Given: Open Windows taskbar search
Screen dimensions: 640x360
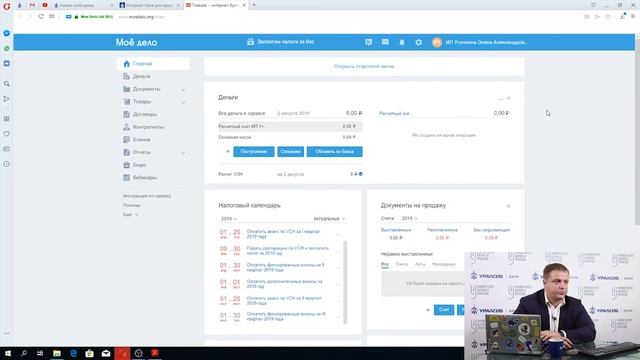Looking at the screenshot, I should coord(24,353).
